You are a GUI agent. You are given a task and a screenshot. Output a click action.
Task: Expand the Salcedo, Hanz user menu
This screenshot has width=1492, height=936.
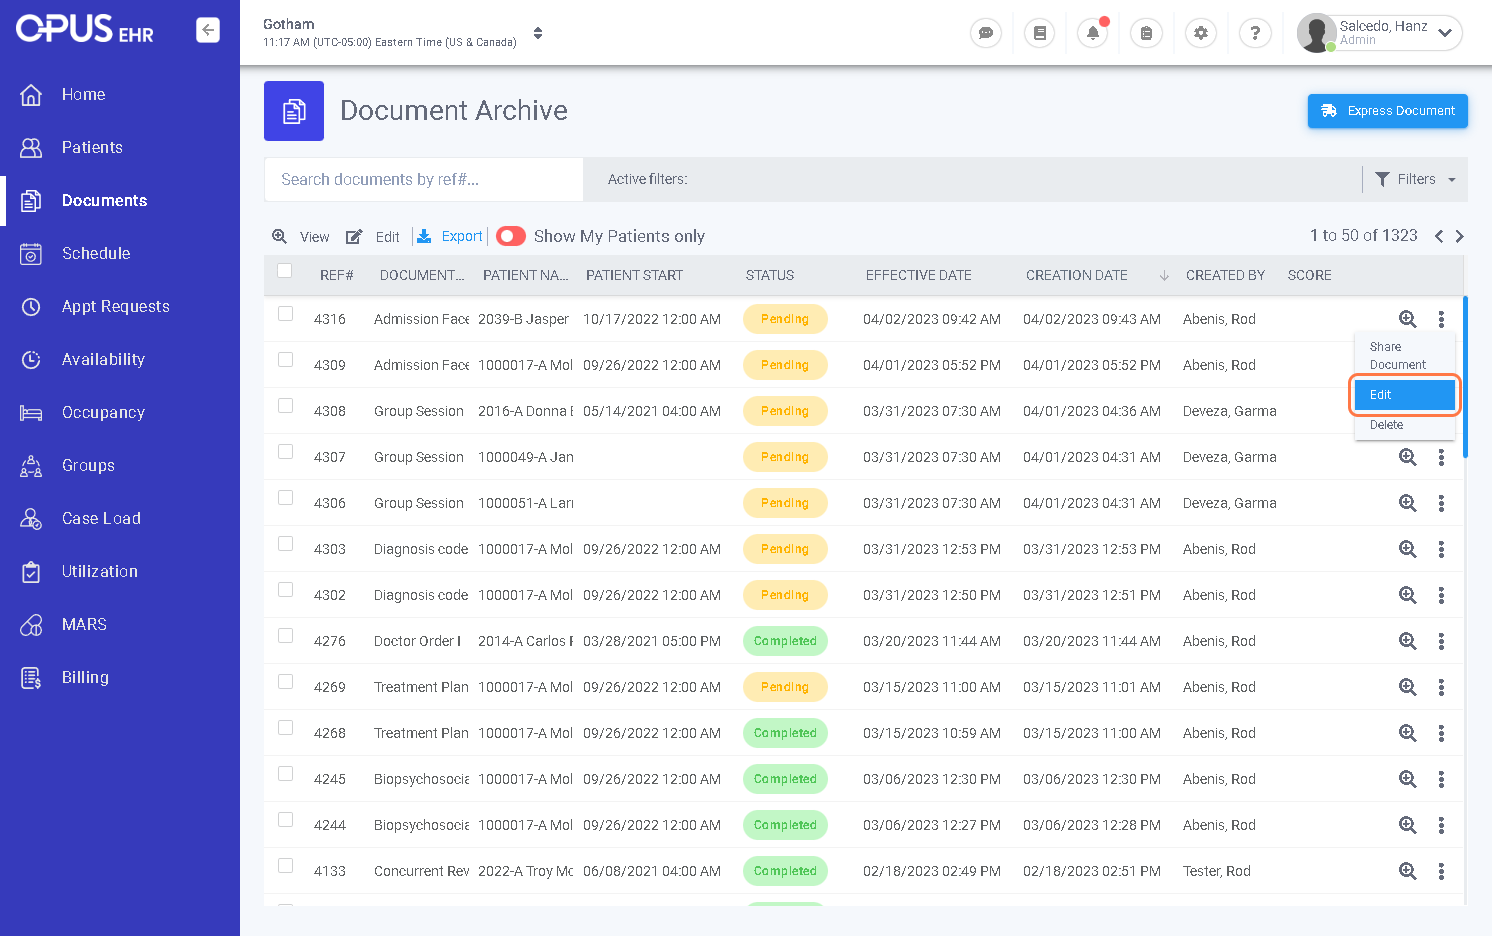tap(1444, 33)
